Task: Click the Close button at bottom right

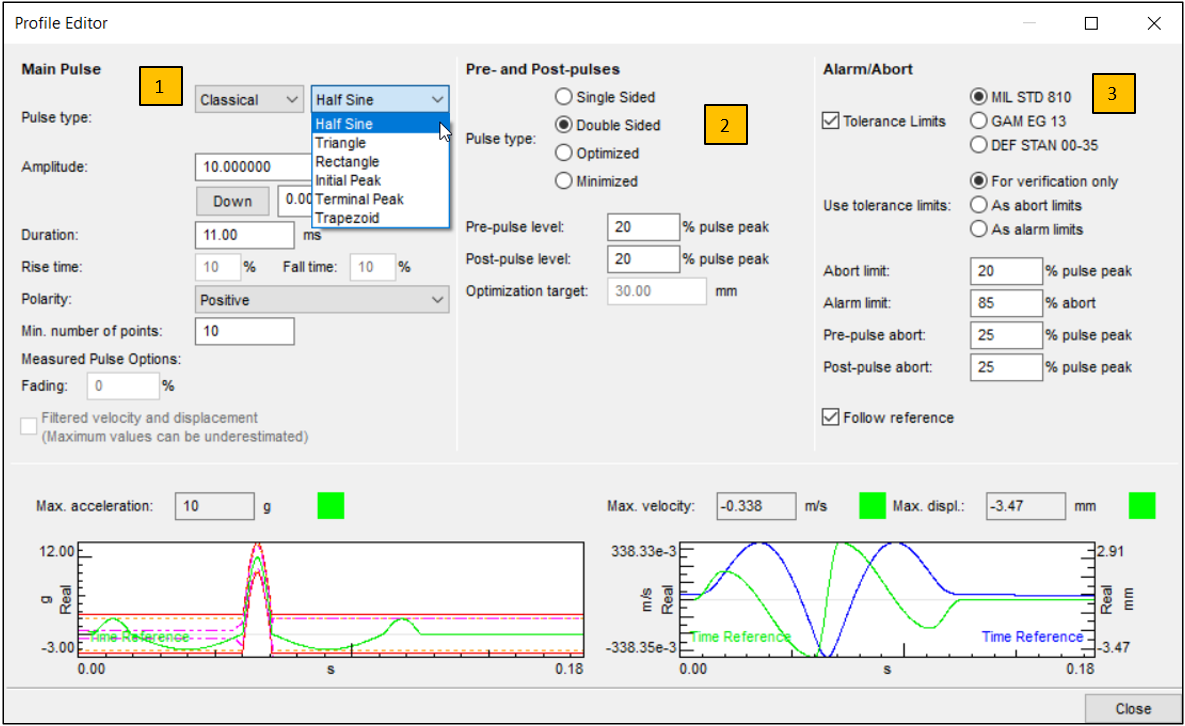Action: pos(1132,708)
